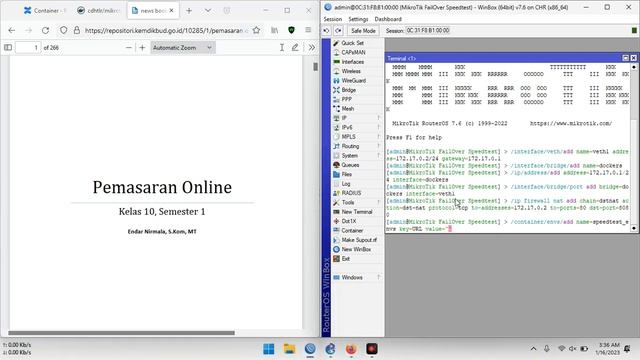Zoom in the PDF document

pos(142,48)
